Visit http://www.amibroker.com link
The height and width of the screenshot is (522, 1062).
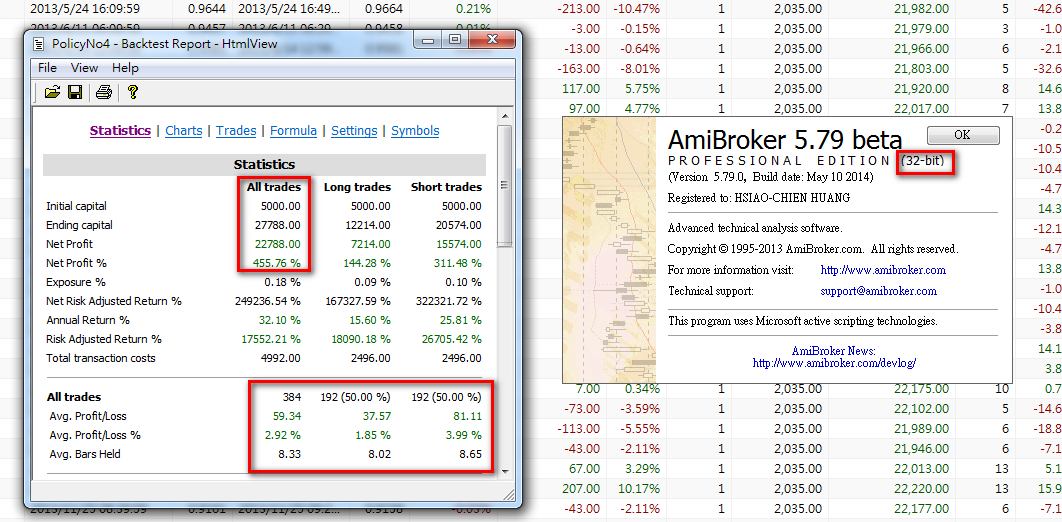[883, 269]
